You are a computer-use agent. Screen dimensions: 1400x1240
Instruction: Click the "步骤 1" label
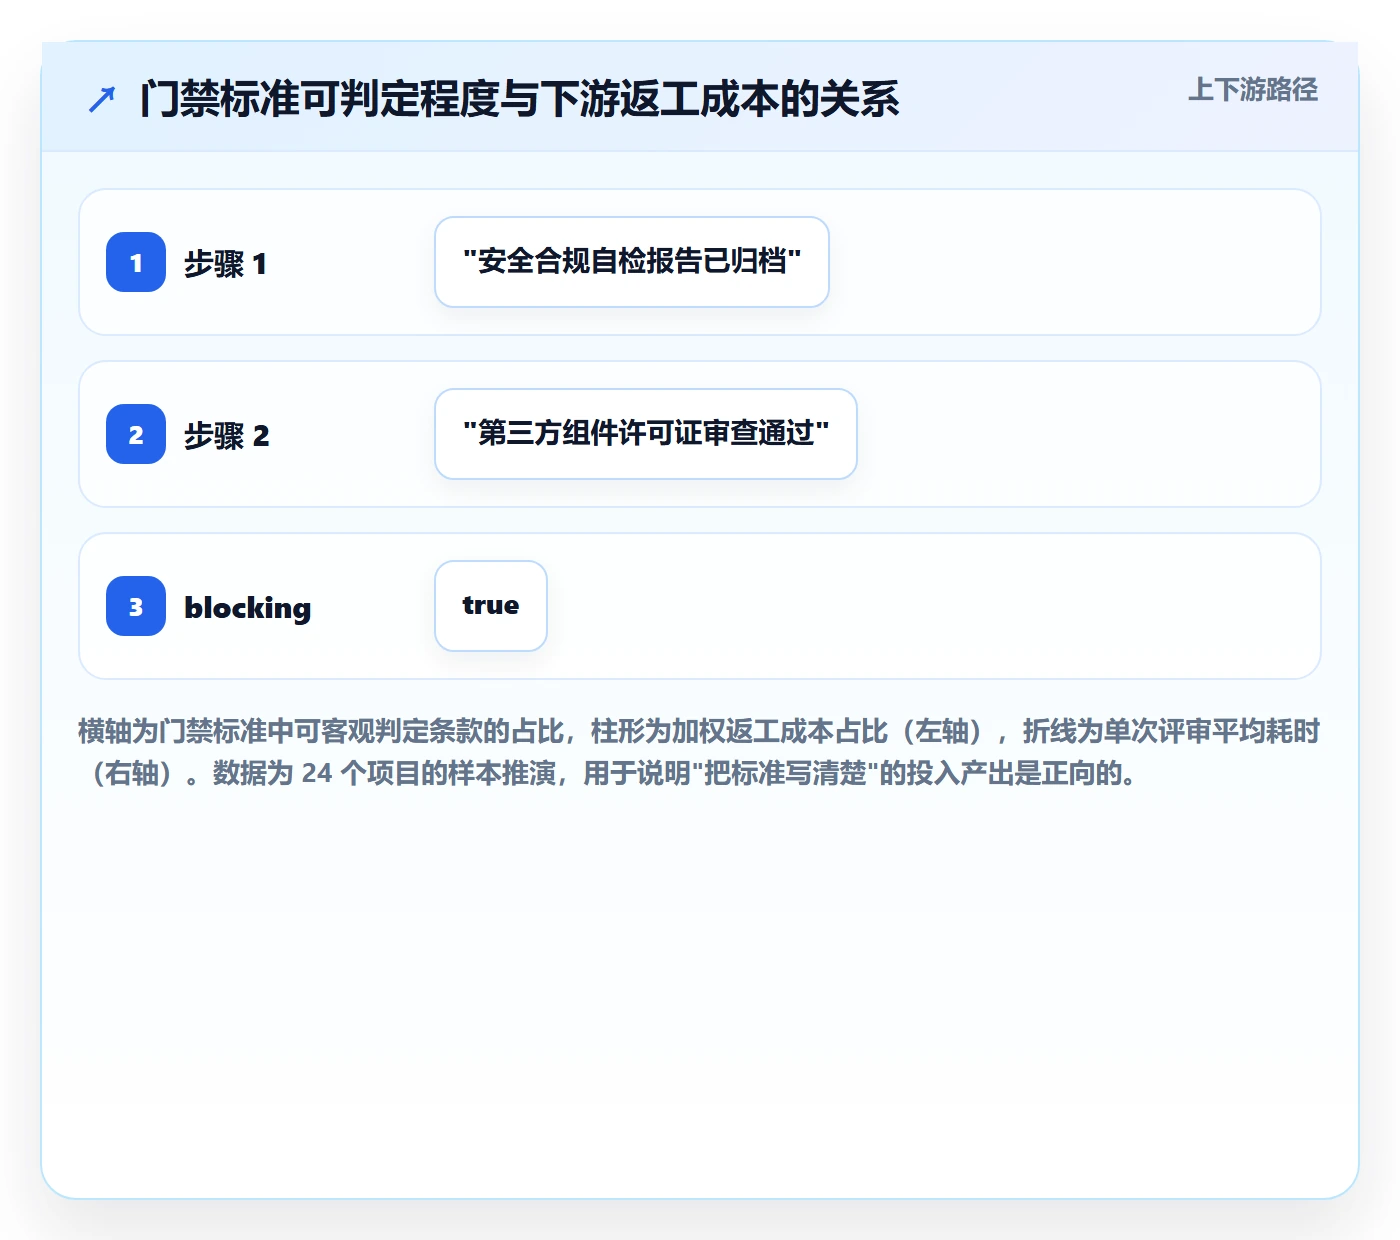[226, 263]
